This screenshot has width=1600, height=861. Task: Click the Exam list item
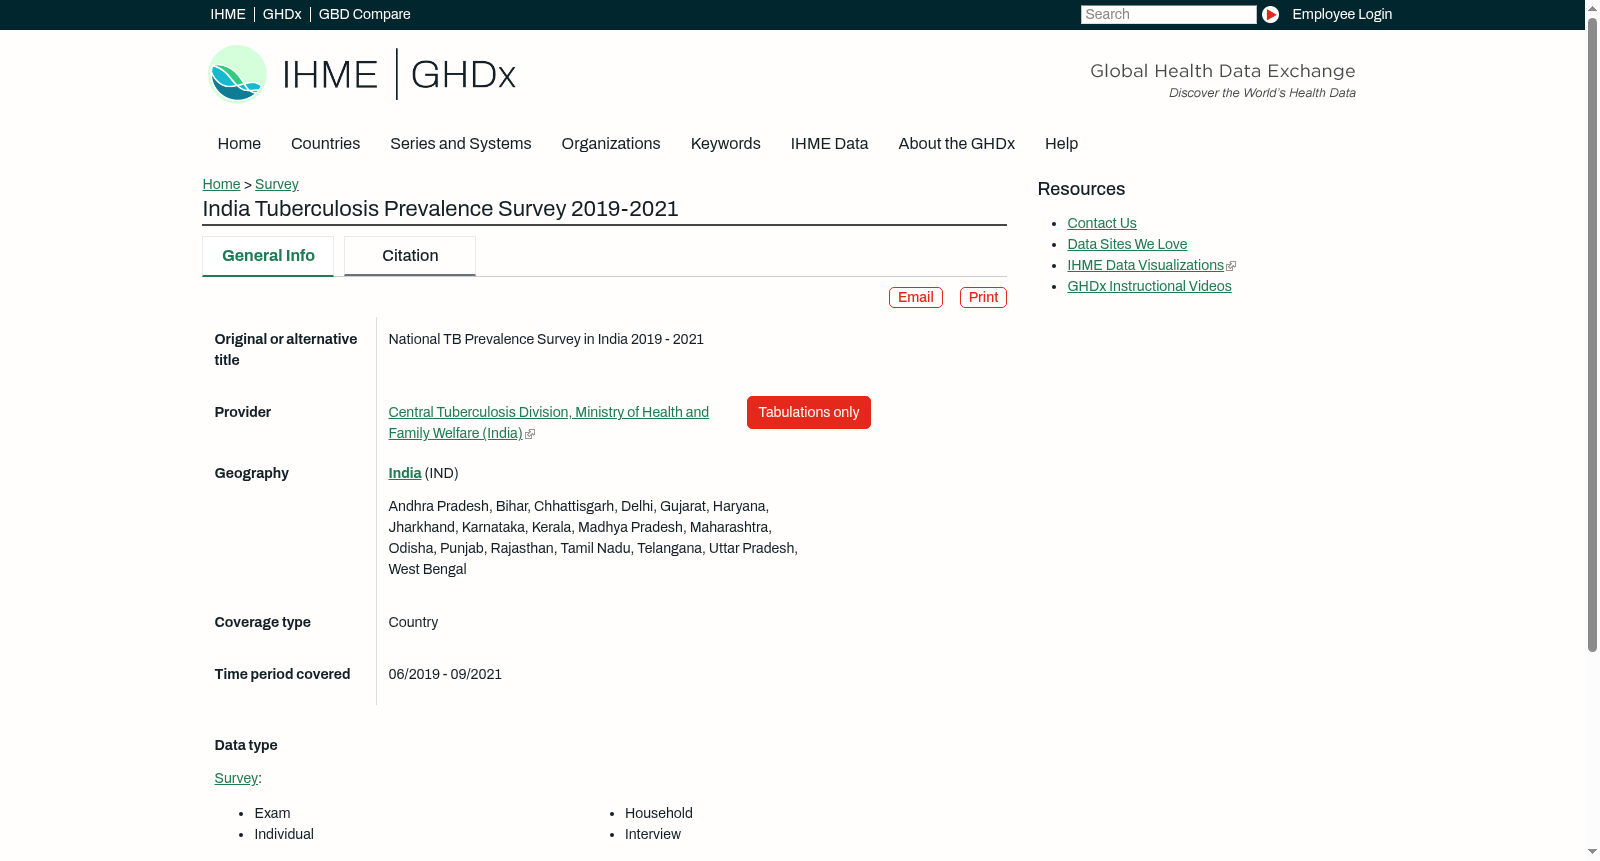[x=272, y=813]
